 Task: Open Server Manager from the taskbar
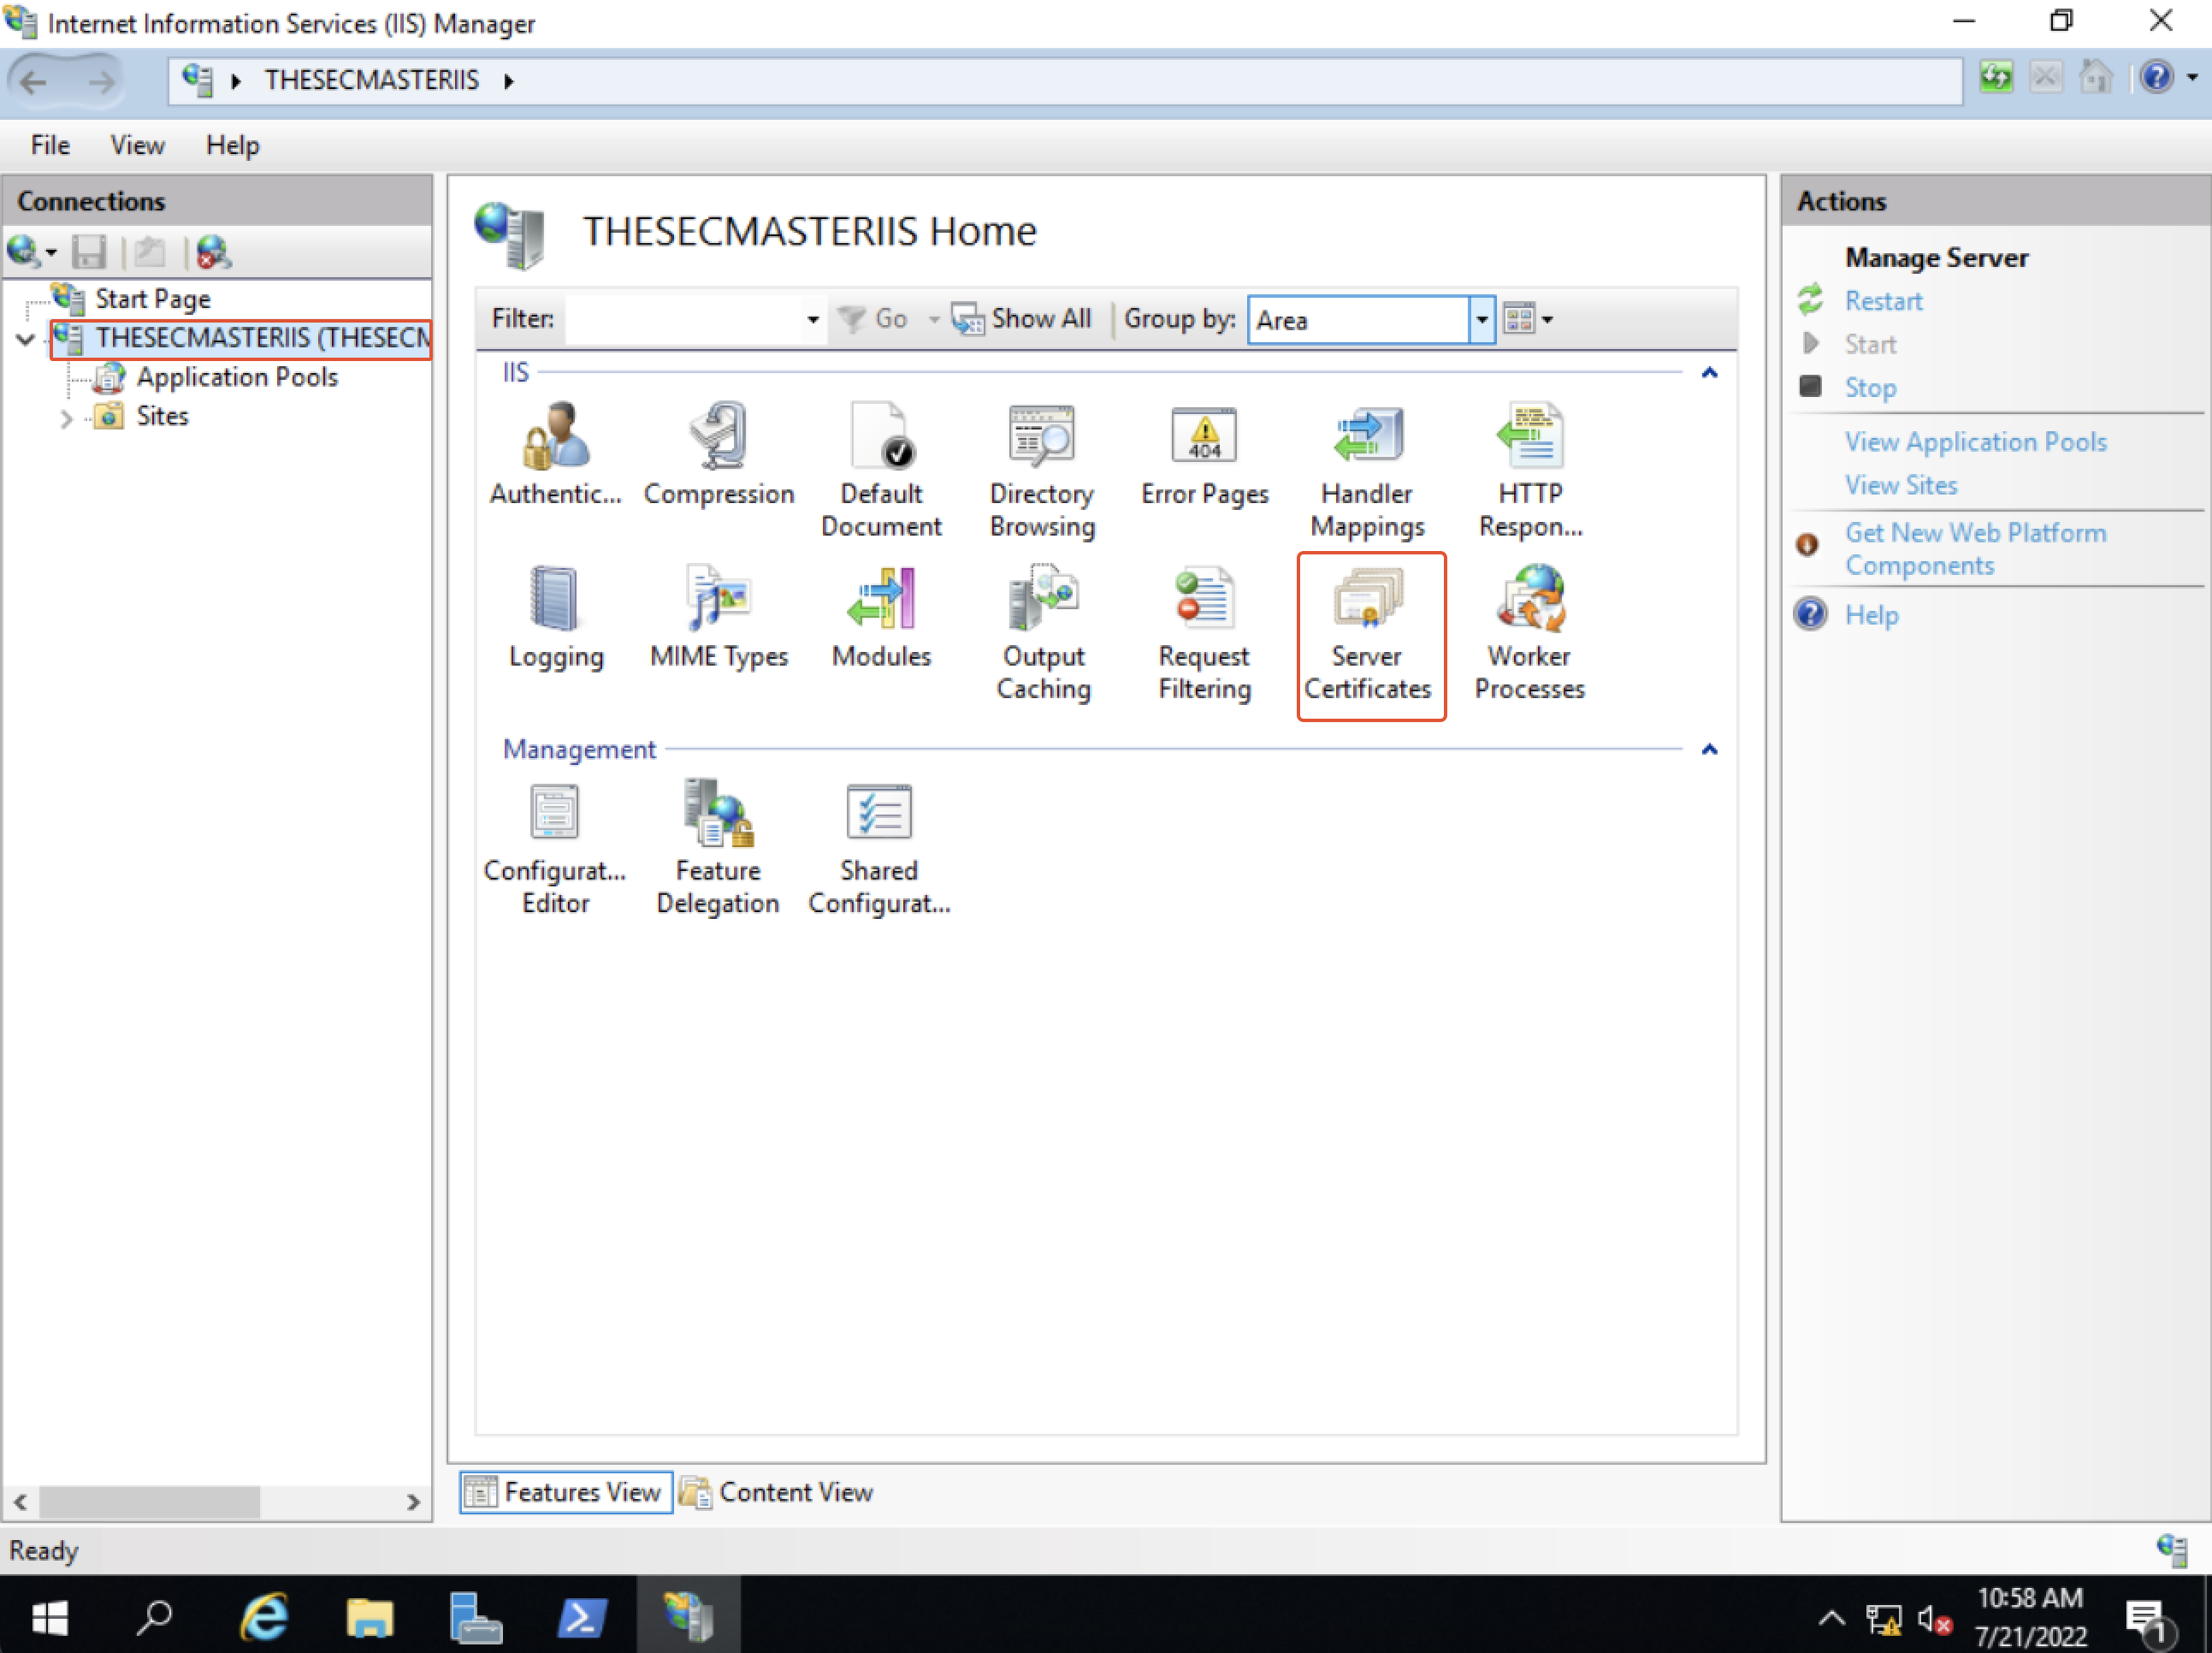(x=475, y=1616)
